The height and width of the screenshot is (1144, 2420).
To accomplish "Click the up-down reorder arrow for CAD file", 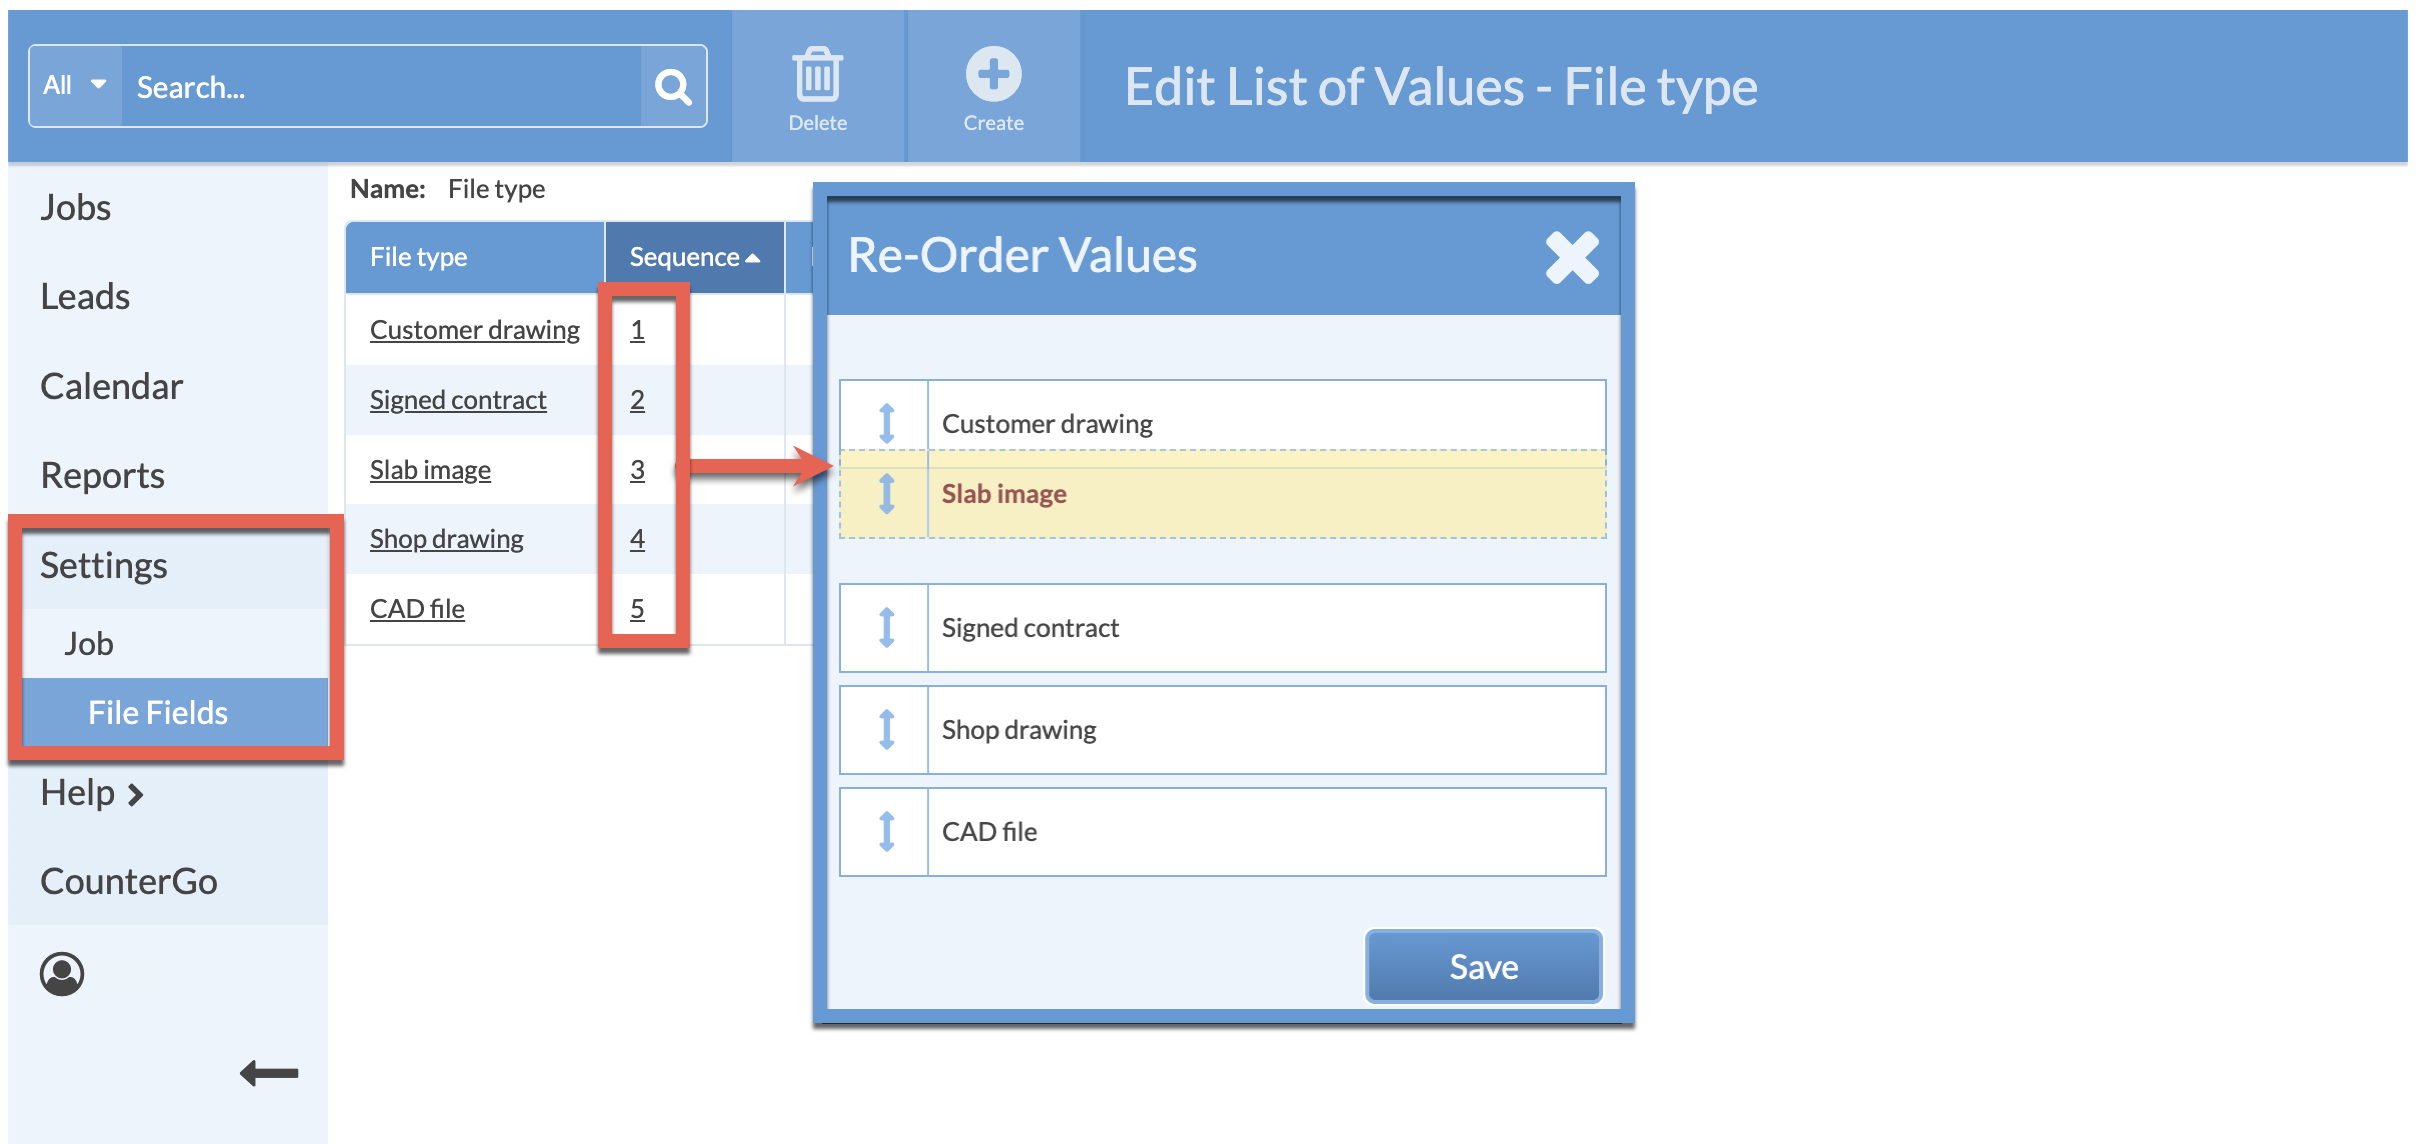I will (x=887, y=831).
